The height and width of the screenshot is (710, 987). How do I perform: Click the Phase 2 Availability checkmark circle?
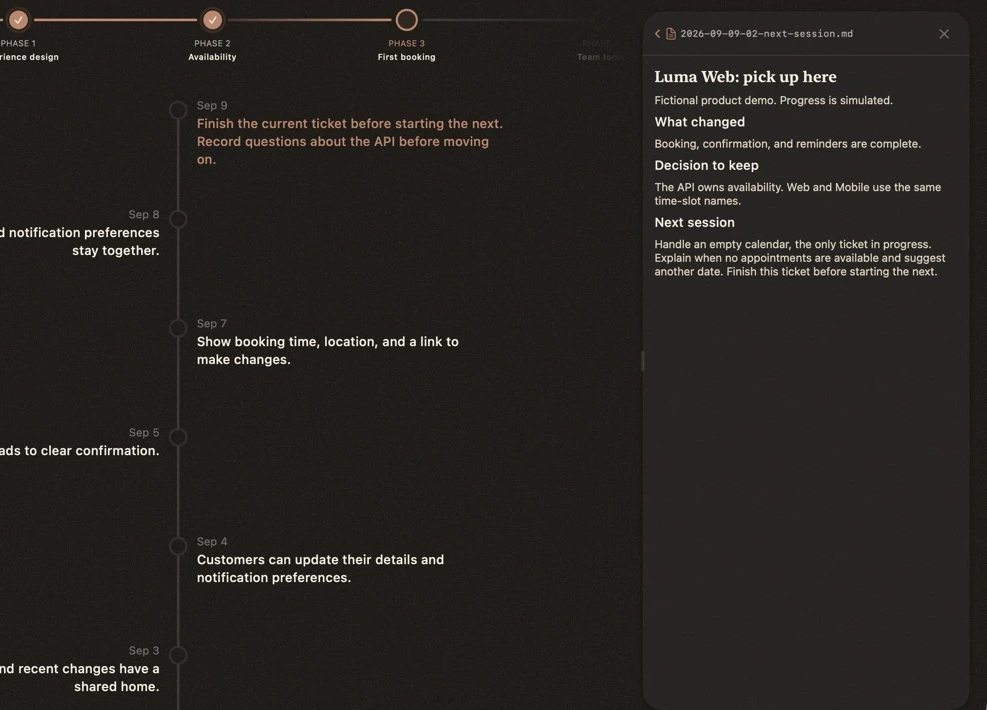click(x=213, y=20)
